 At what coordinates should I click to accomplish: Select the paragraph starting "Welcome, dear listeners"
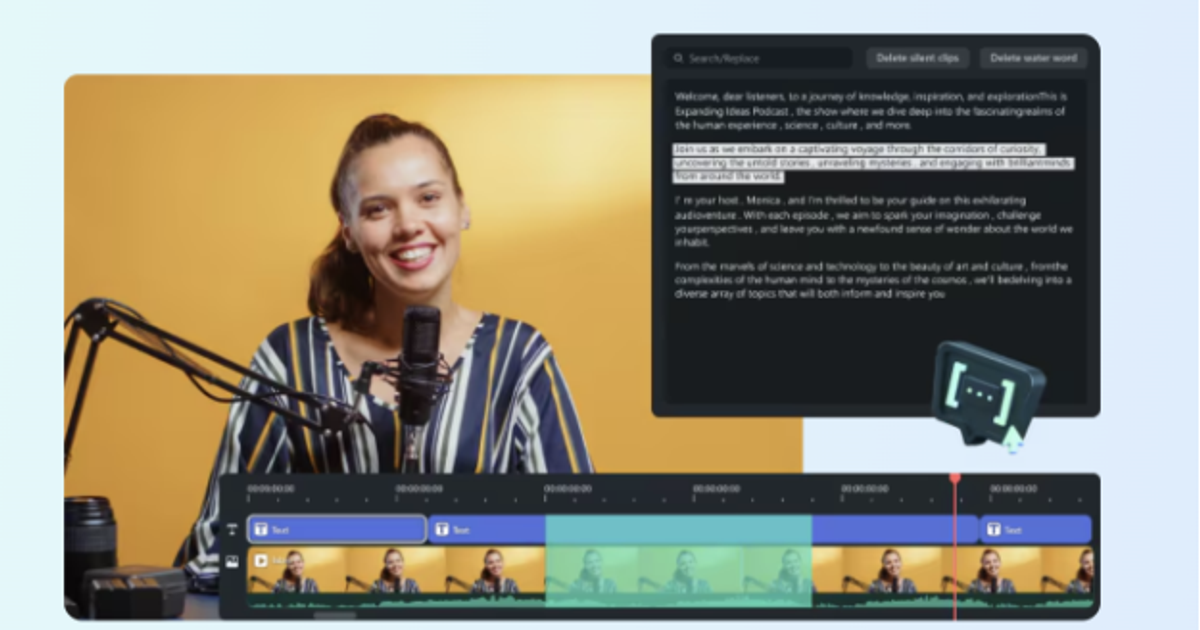tap(870, 111)
